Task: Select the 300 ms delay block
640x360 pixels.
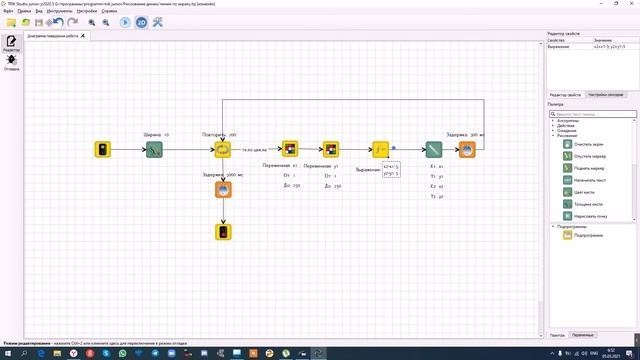Action: 467,149
